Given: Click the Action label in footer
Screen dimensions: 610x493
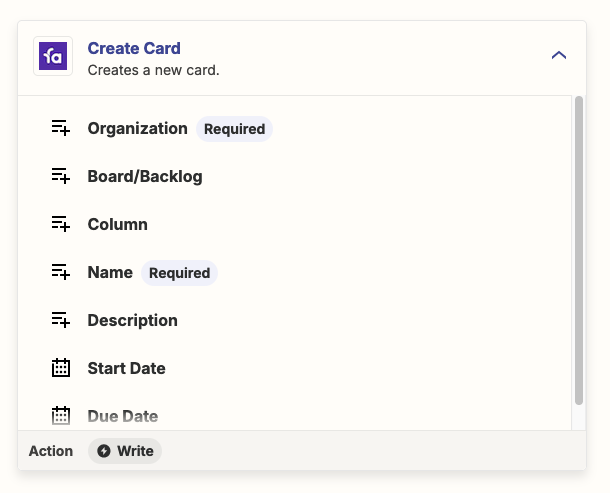Looking at the screenshot, I should pos(51,451).
